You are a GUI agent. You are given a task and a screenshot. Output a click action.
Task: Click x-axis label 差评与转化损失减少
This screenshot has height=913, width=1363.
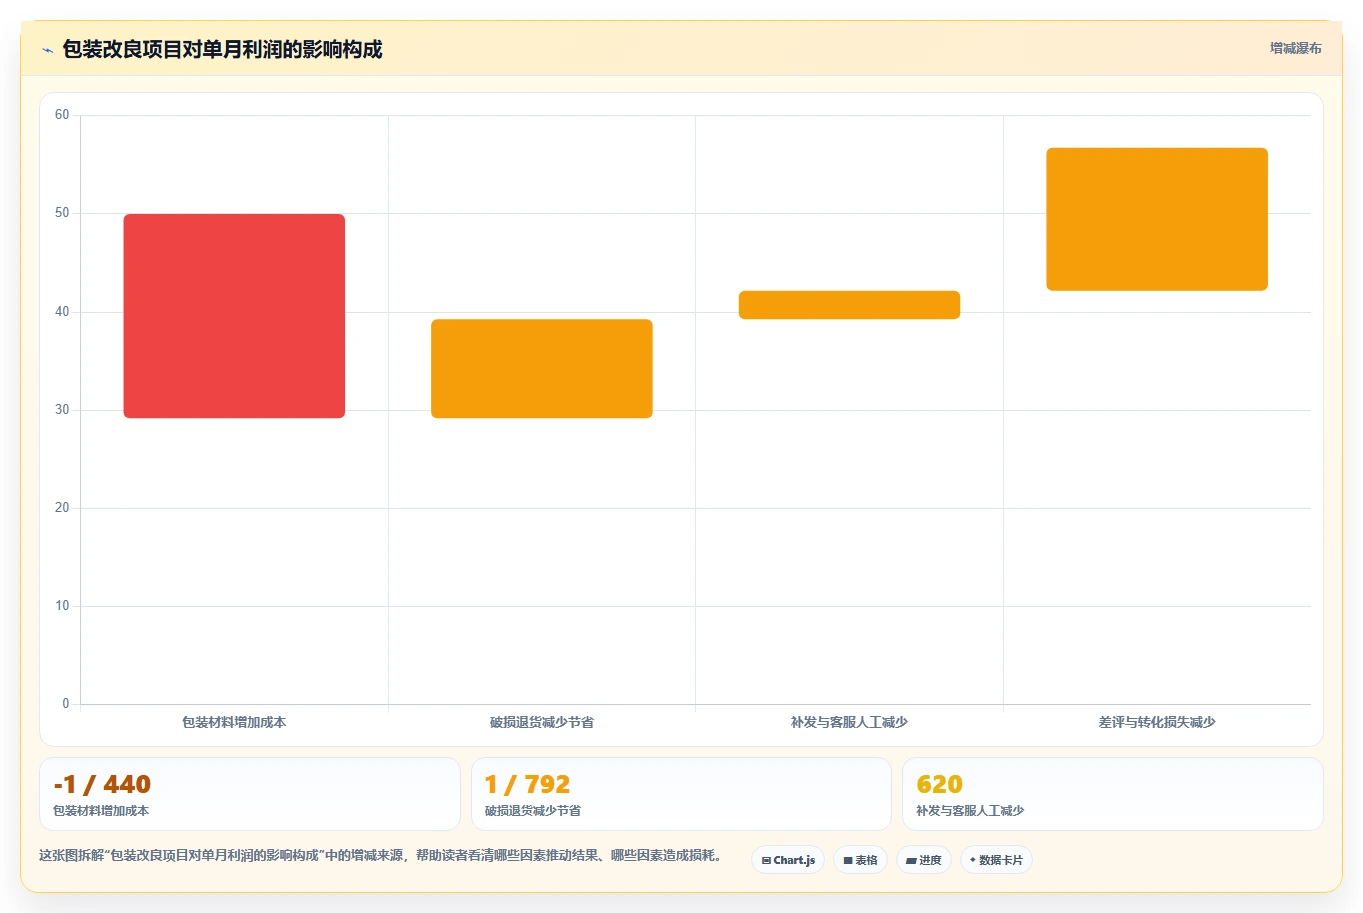pyautogui.click(x=1157, y=722)
